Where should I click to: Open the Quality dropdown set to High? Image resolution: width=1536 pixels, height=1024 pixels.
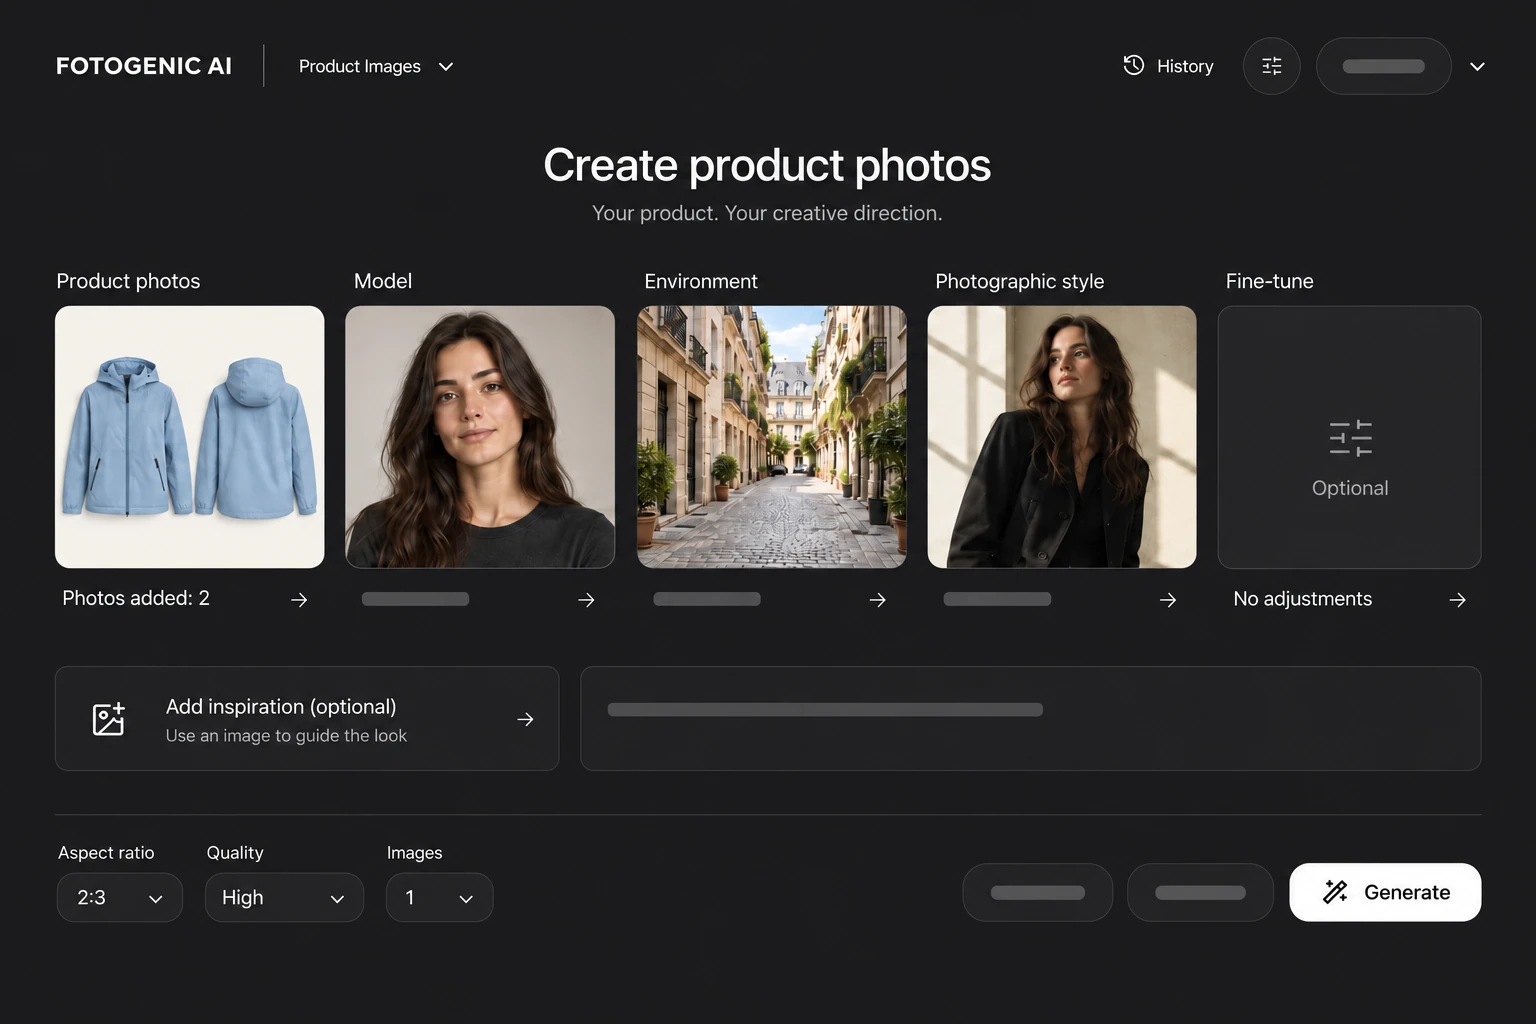pyautogui.click(x=284, y=897)
